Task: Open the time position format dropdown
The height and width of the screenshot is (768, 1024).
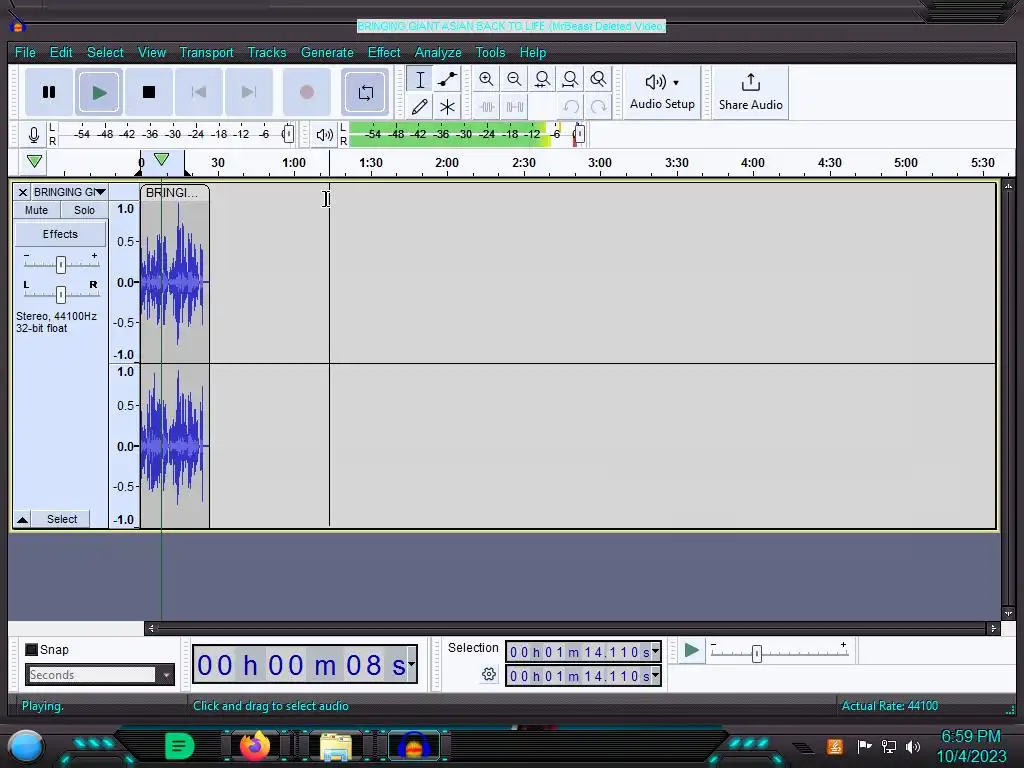Action: coord(411,664)
